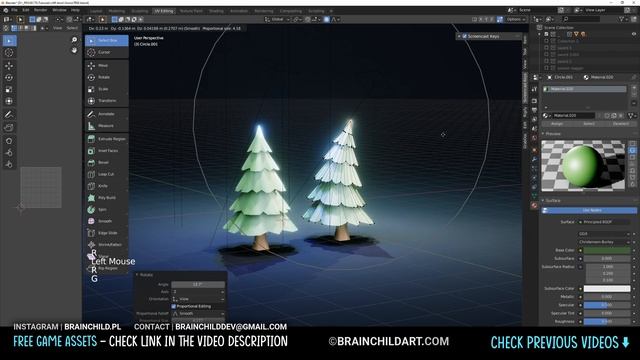Select the Extrude Region tool
The height and width of the screenshot is (360, 640).
click(107, 139)
